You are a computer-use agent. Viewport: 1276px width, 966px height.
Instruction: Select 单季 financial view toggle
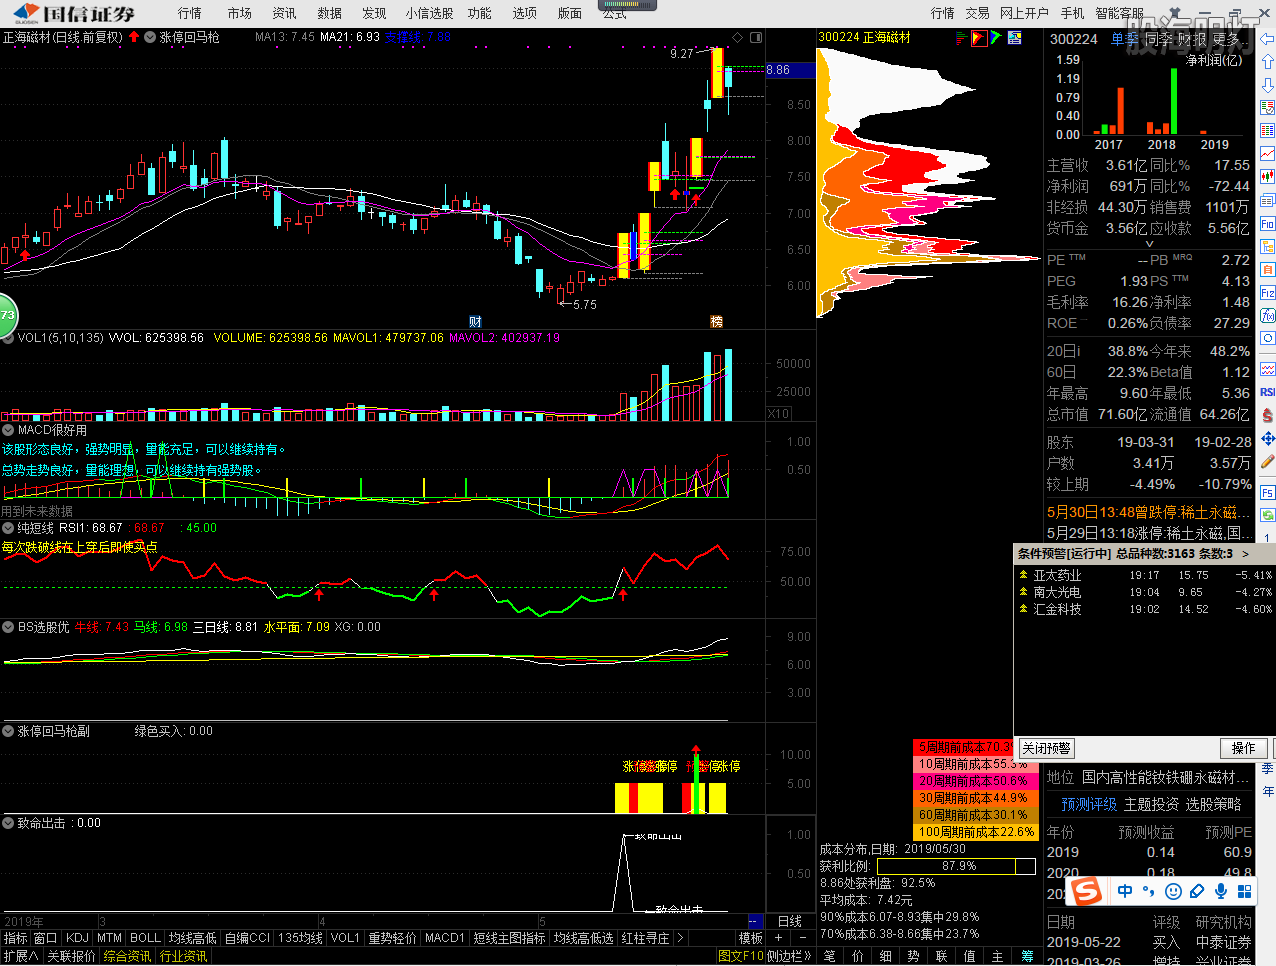click(x=1125, y=39)
